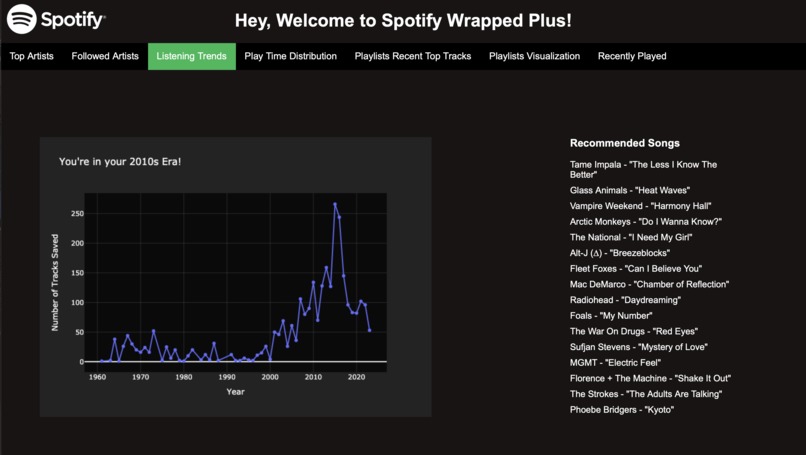Click the "Year" x-axis label

coord(235,392)
